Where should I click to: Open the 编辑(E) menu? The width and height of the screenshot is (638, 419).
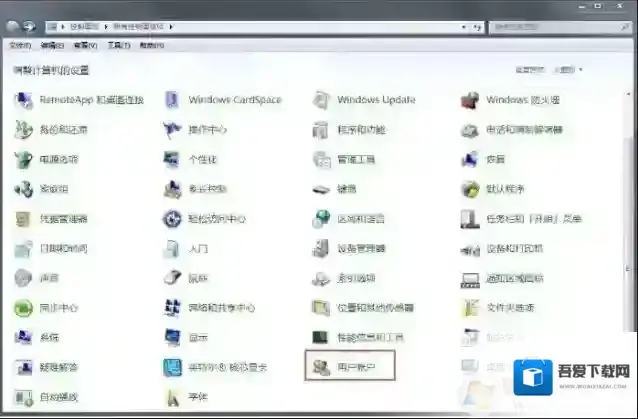point(52,45)
